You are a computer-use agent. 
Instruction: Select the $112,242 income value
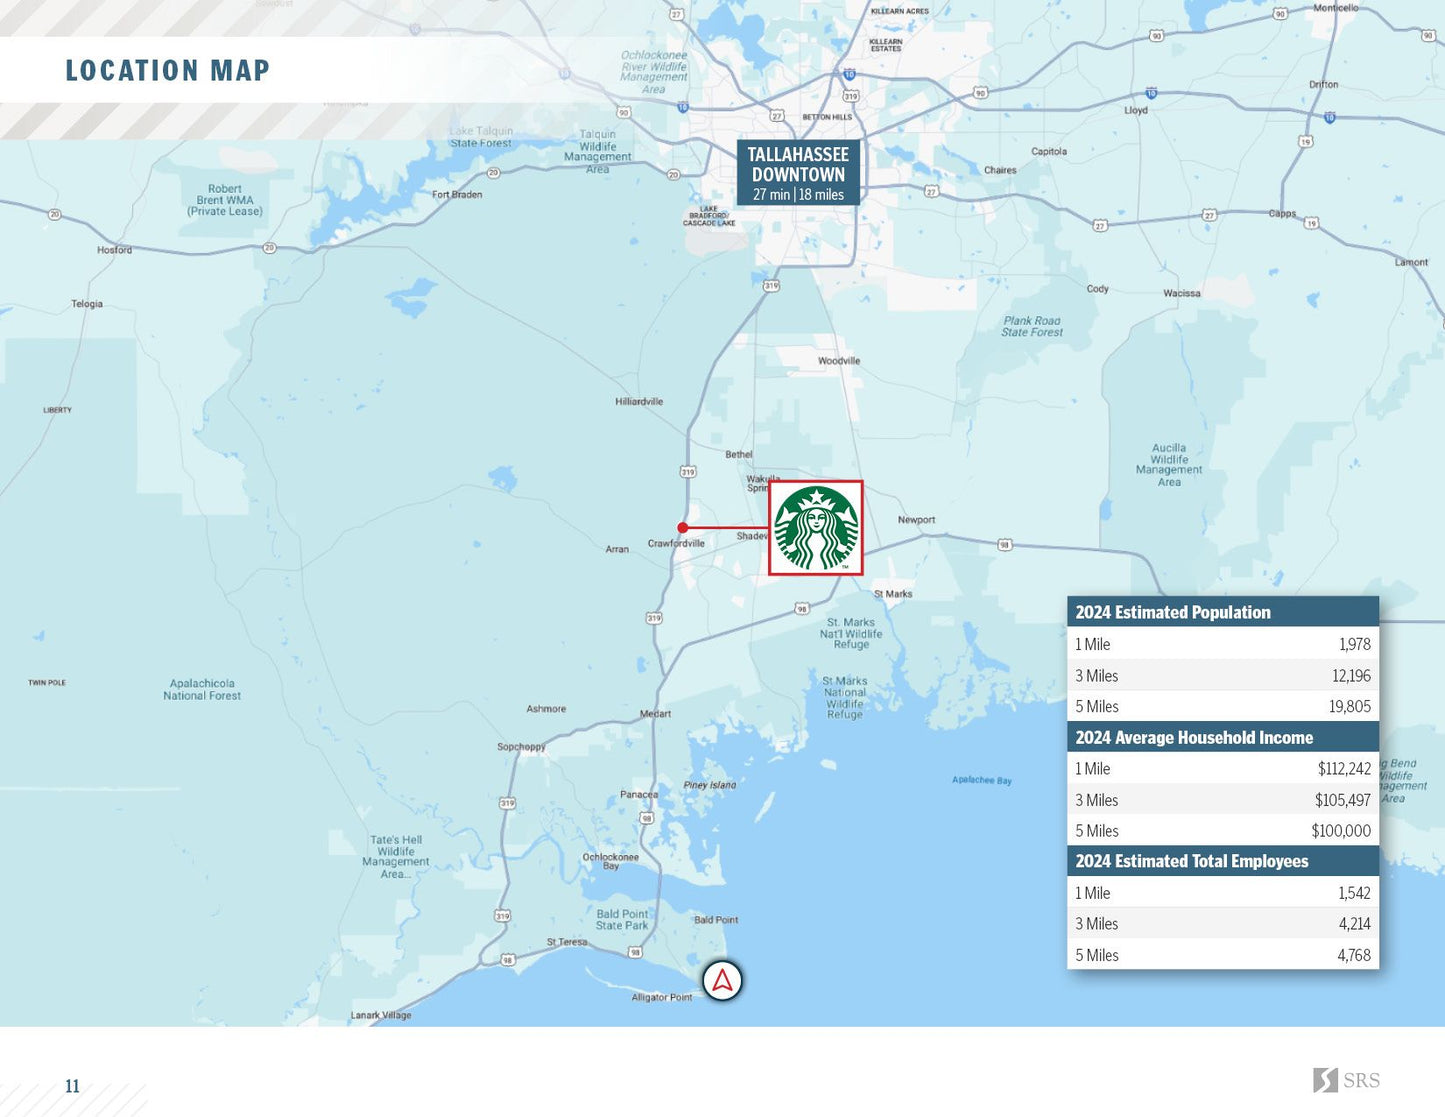[1344, 769]
